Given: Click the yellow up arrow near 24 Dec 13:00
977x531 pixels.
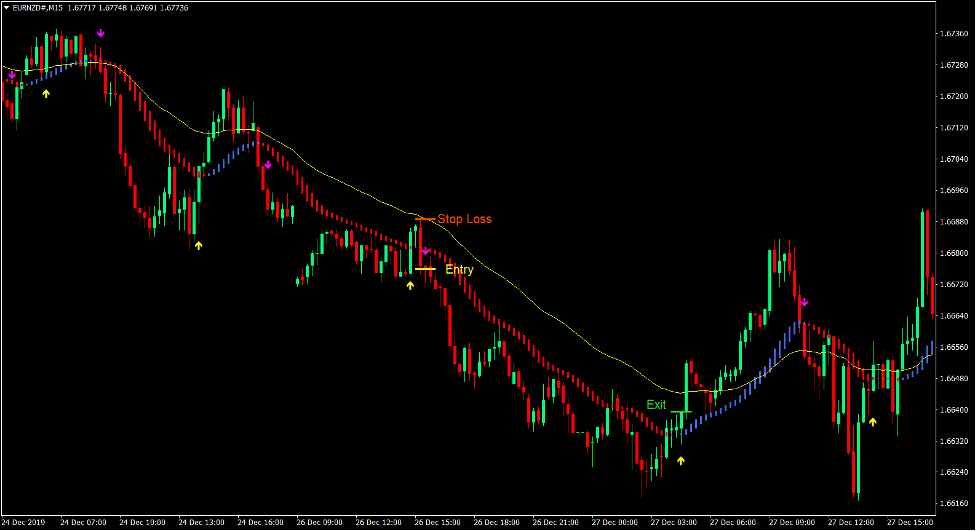Looking at the screenshot, I should (198, 244).
